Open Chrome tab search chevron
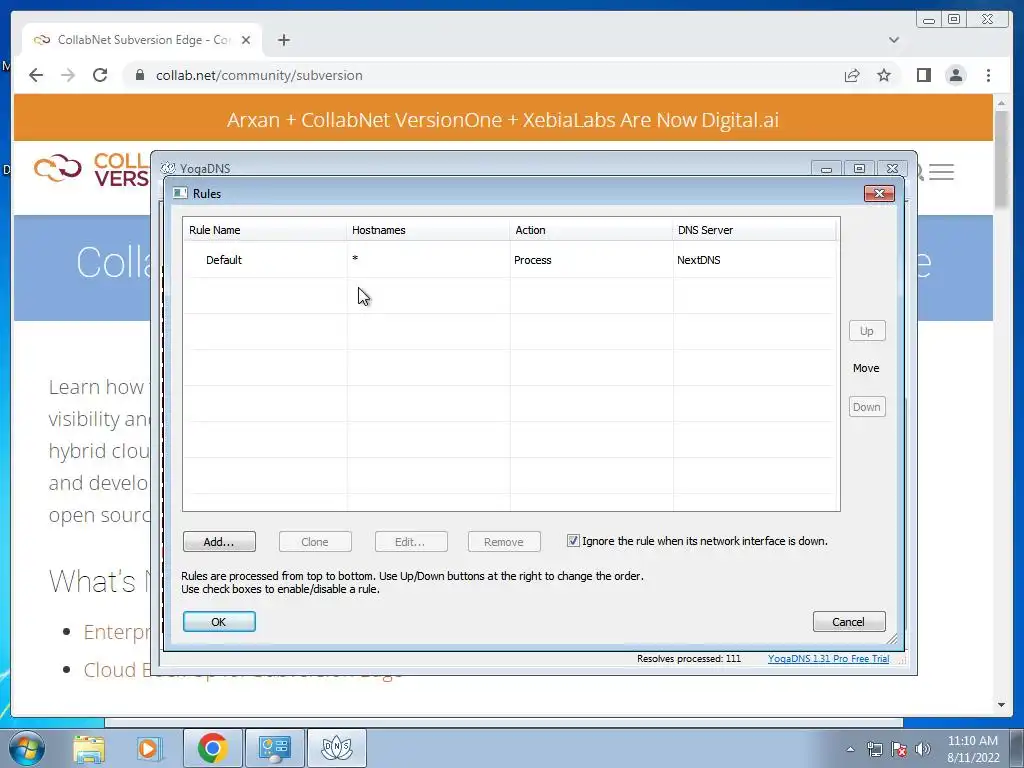This screenshot has height=768, width=1024. coord(894,40)
